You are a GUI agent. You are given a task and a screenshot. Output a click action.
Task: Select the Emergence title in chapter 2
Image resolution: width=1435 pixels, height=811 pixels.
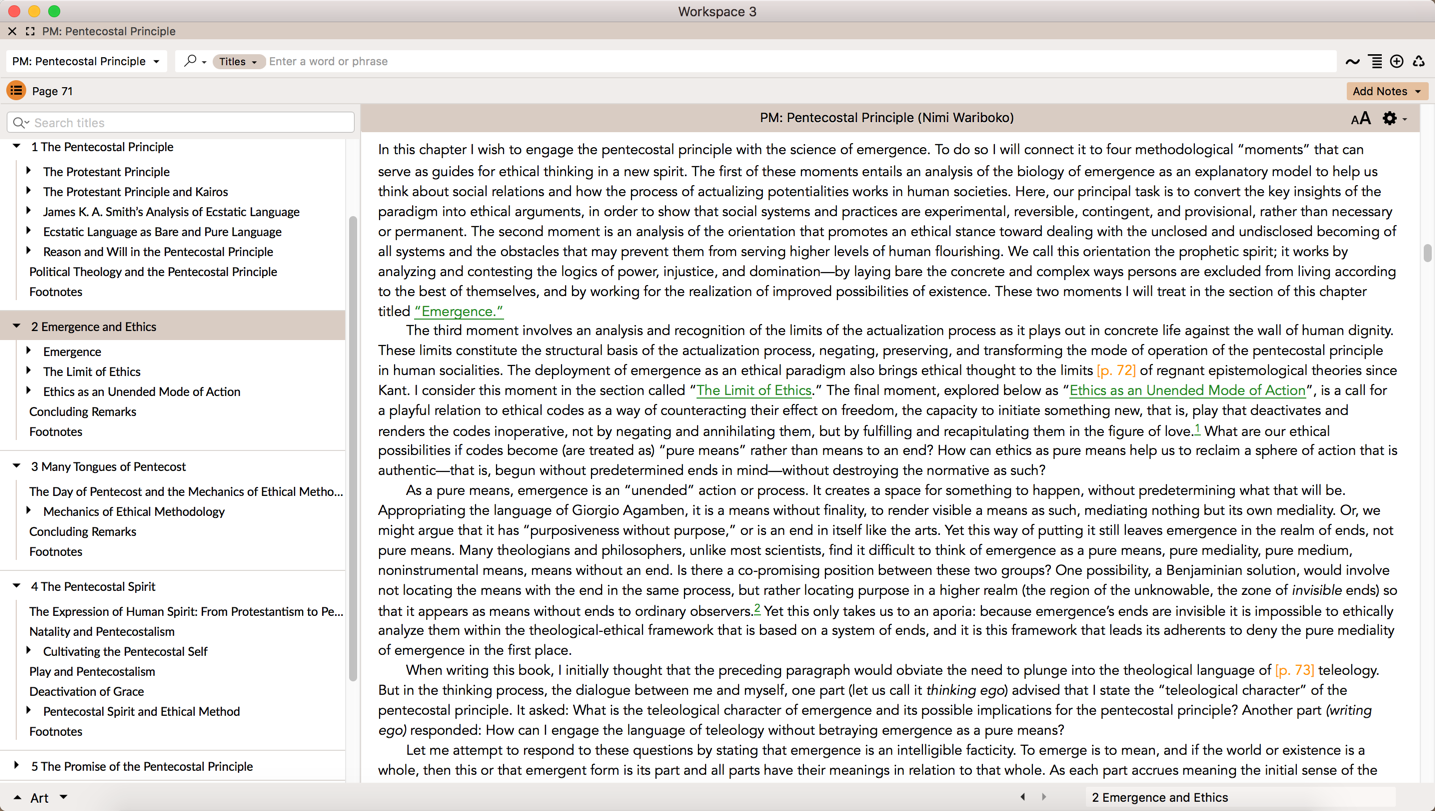tap(72, 352)
